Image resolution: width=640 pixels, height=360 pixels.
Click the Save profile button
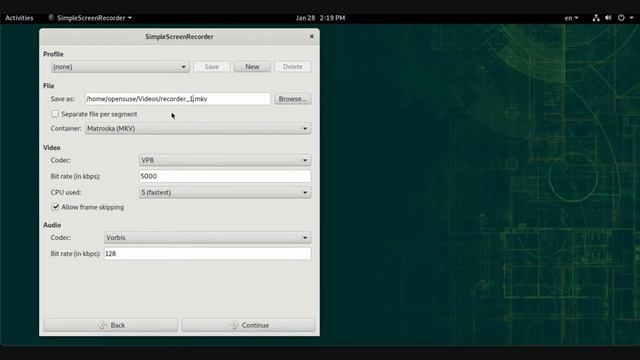tap(212, 67)
